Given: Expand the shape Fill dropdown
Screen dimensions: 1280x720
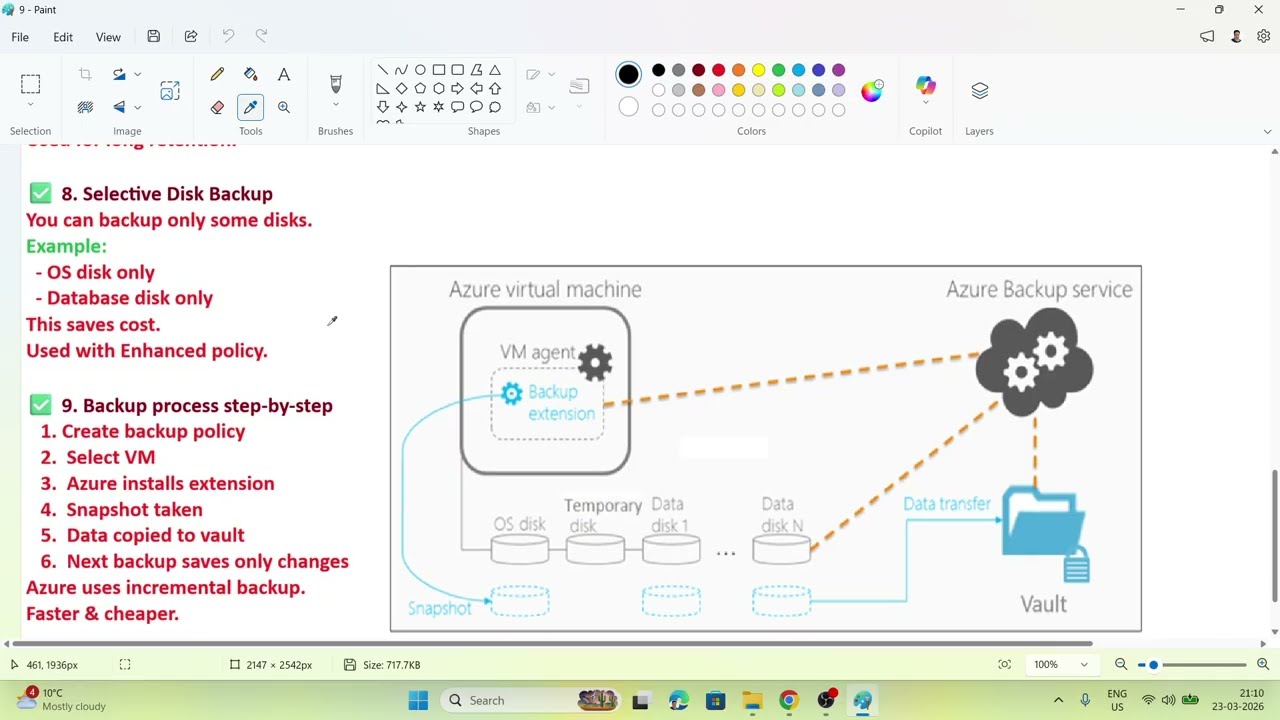Looking at the screenshot, I should pos(551,107).
